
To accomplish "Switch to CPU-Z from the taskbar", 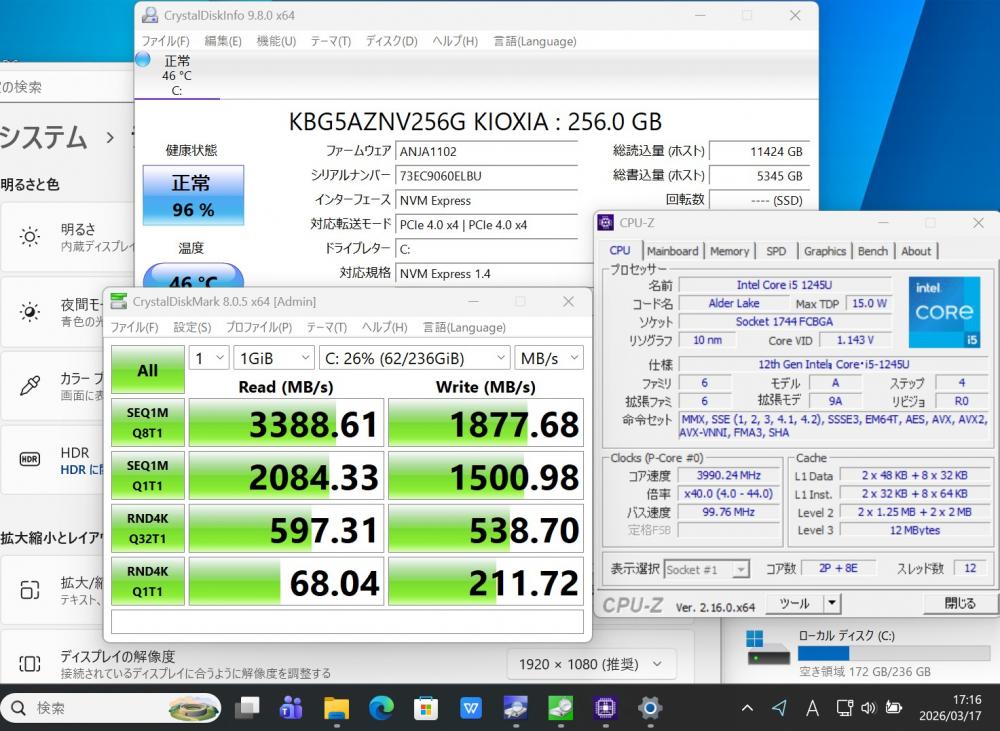I will coord(605,708).
